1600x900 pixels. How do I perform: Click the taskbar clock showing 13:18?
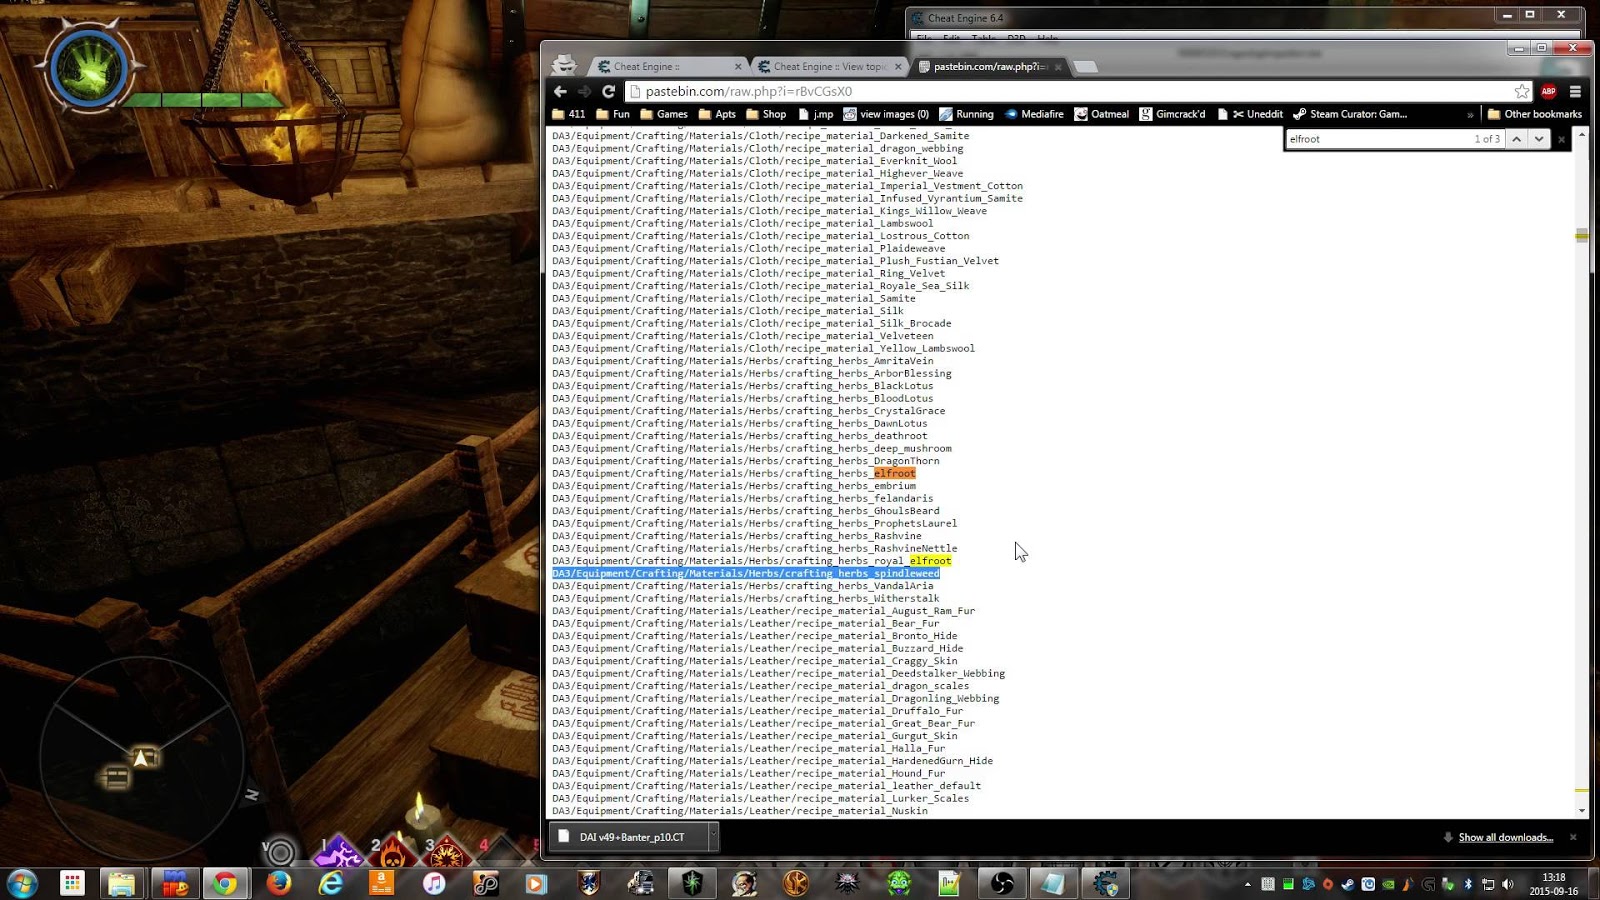click(1553, 884)
